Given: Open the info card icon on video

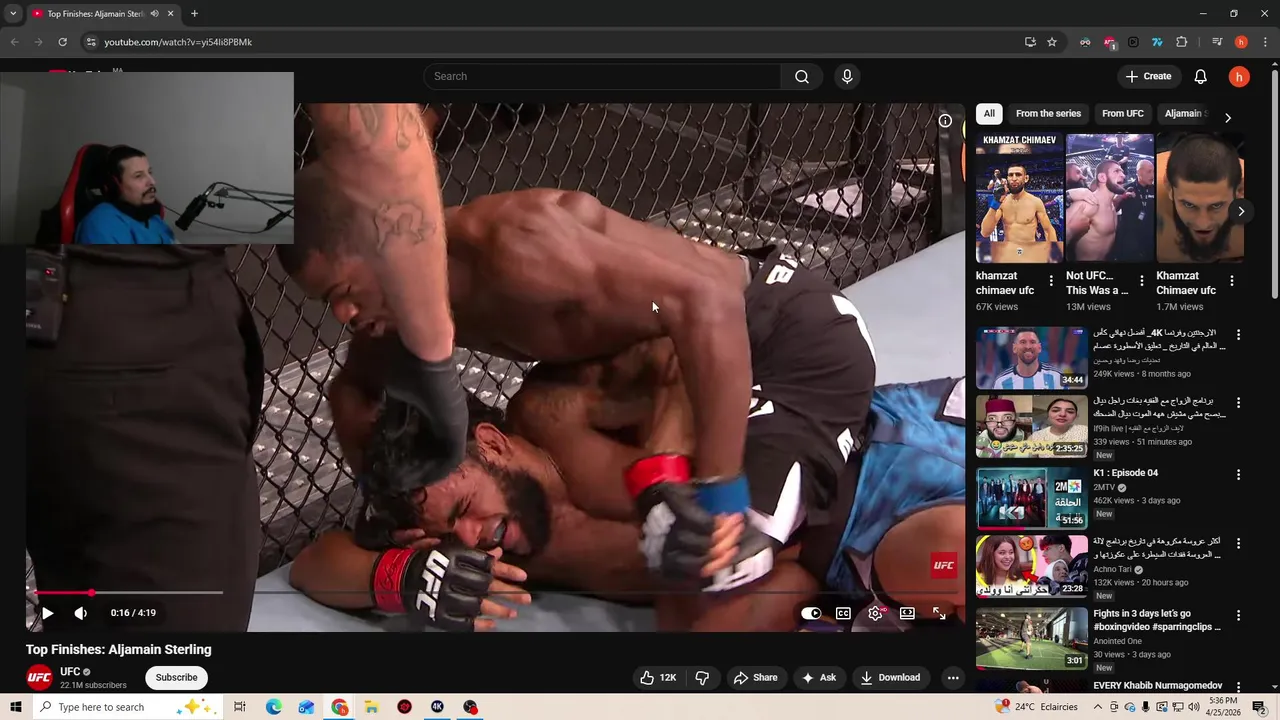Looking at the screenshot, I should pyautogui.click(x=945, y=121).
